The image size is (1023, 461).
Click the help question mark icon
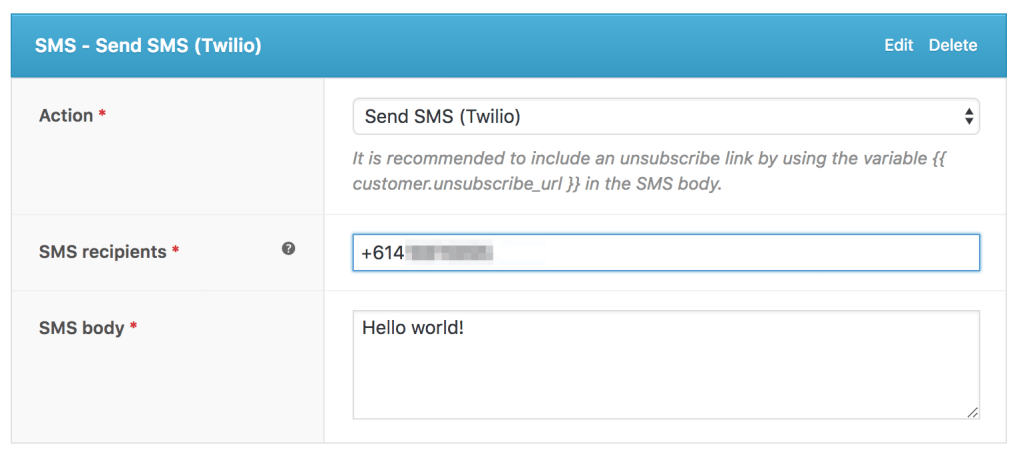point(288,249)
